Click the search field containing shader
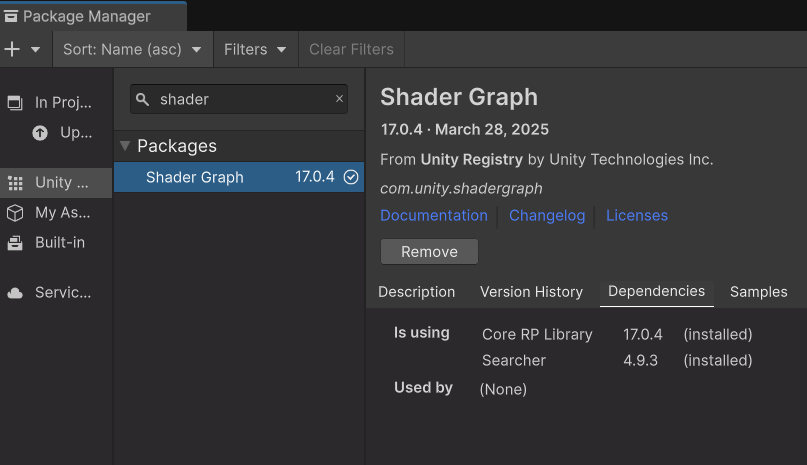 pos(239,99)
